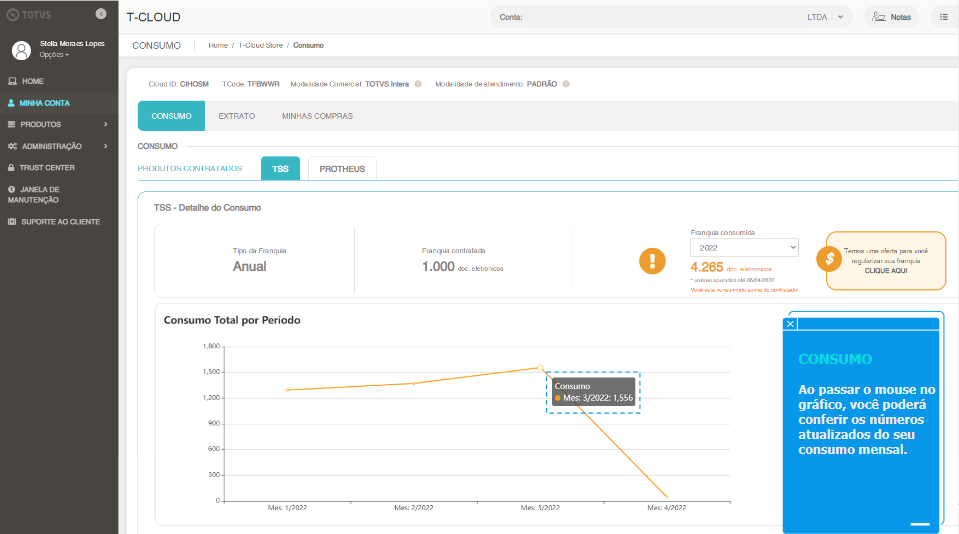
Task: Click Consumo Total por Período heading
Action: click(x=232, y=320)
